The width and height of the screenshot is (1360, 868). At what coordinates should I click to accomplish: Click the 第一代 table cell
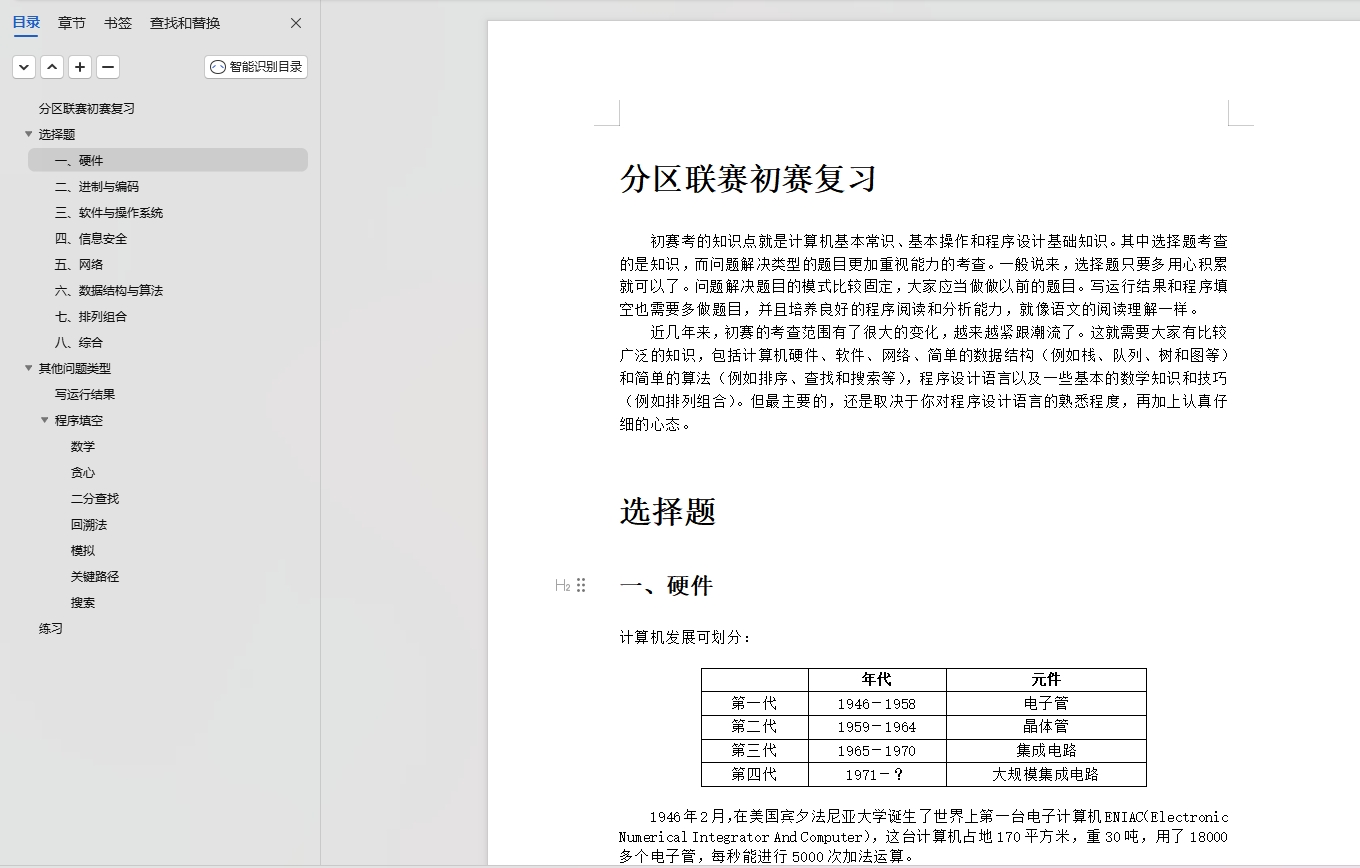[754, 703]
